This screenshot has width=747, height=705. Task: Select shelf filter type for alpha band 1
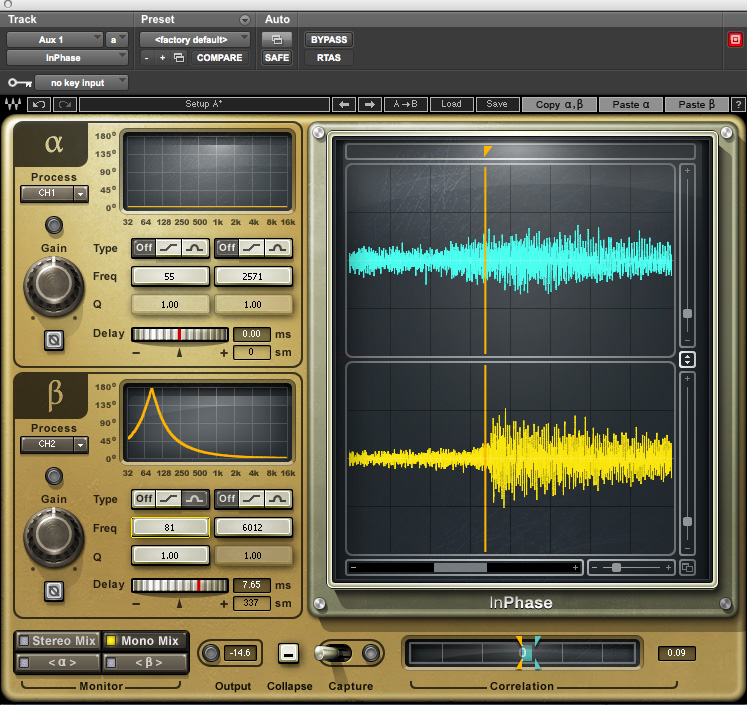coord(169,248)
